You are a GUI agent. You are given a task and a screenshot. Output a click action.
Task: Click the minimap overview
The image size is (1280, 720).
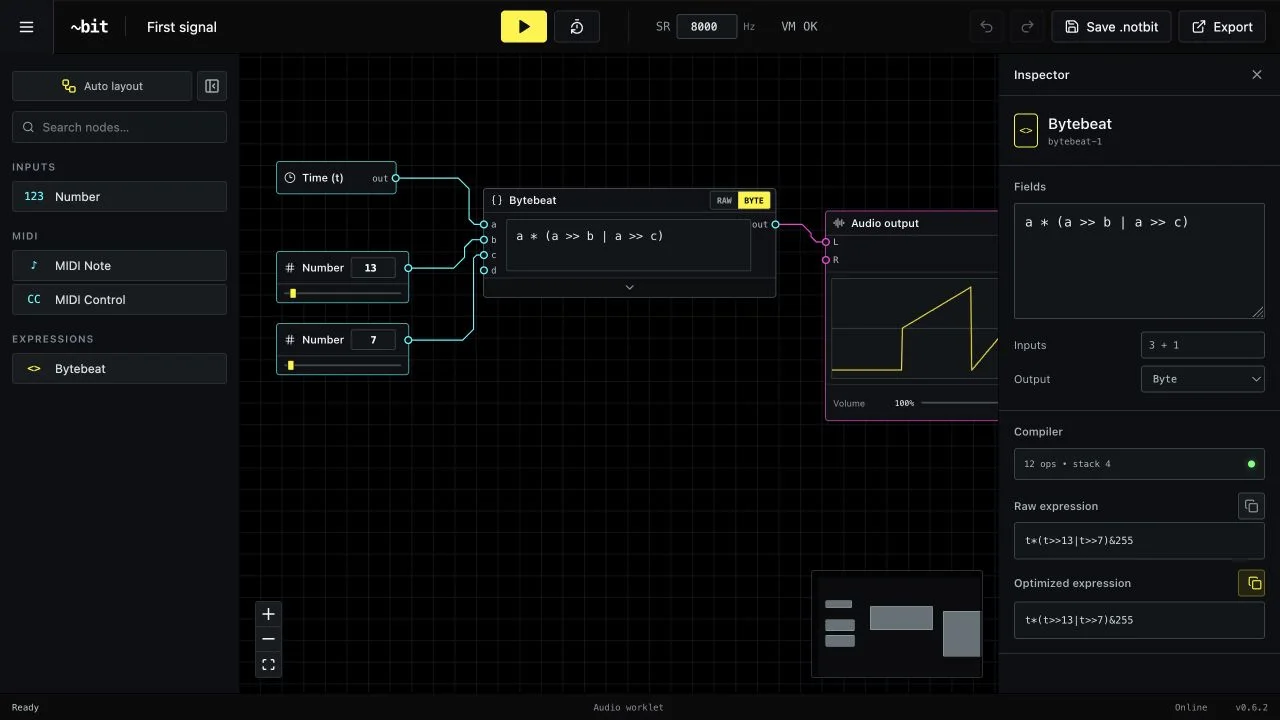(897, 624)
